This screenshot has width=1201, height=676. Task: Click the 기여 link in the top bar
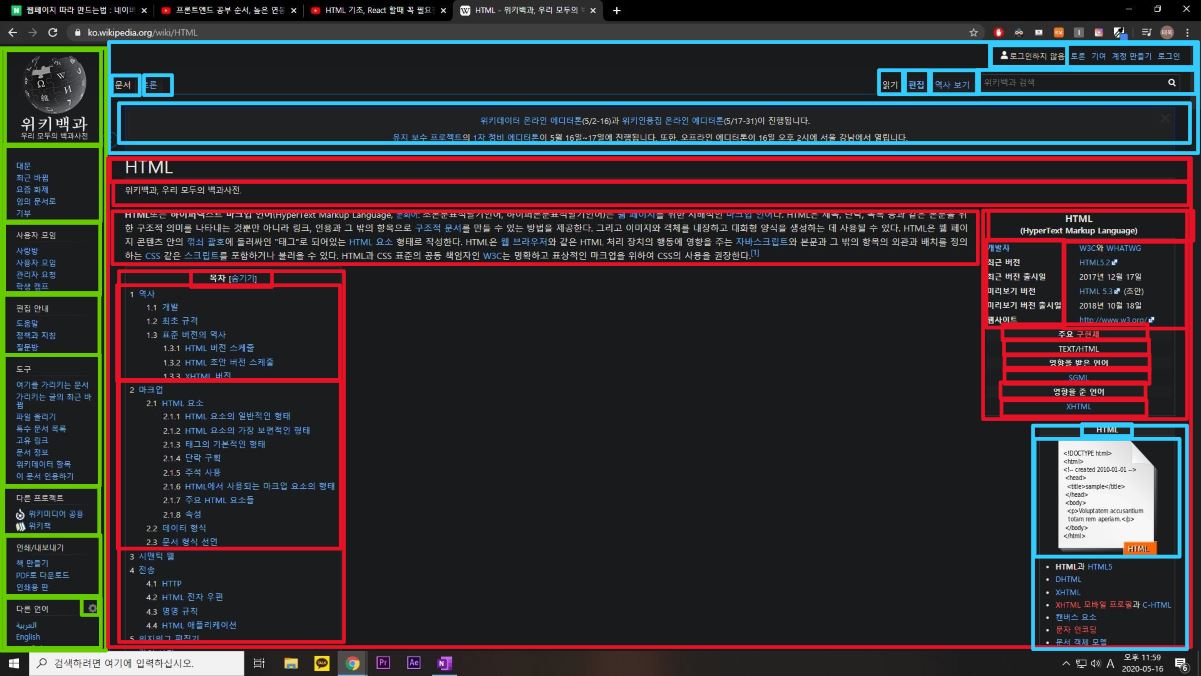click(x=1098, y=57)
